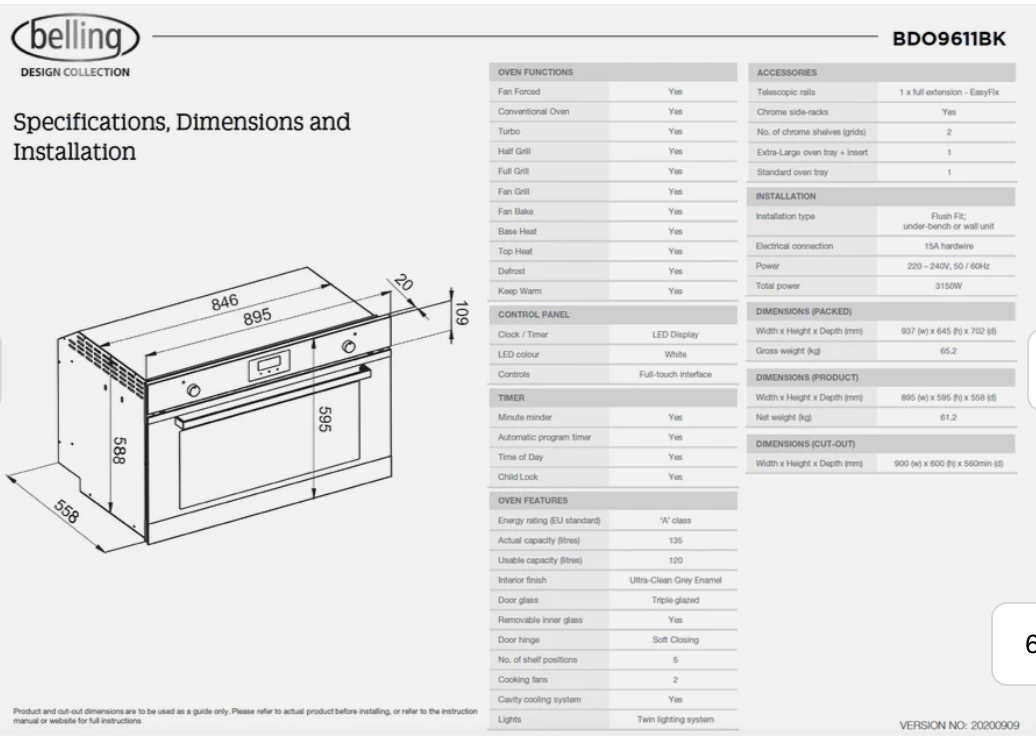Viewport: 1036px width, 740px height.
Task: Select the Minute minder row label
Action: point(525,417)
